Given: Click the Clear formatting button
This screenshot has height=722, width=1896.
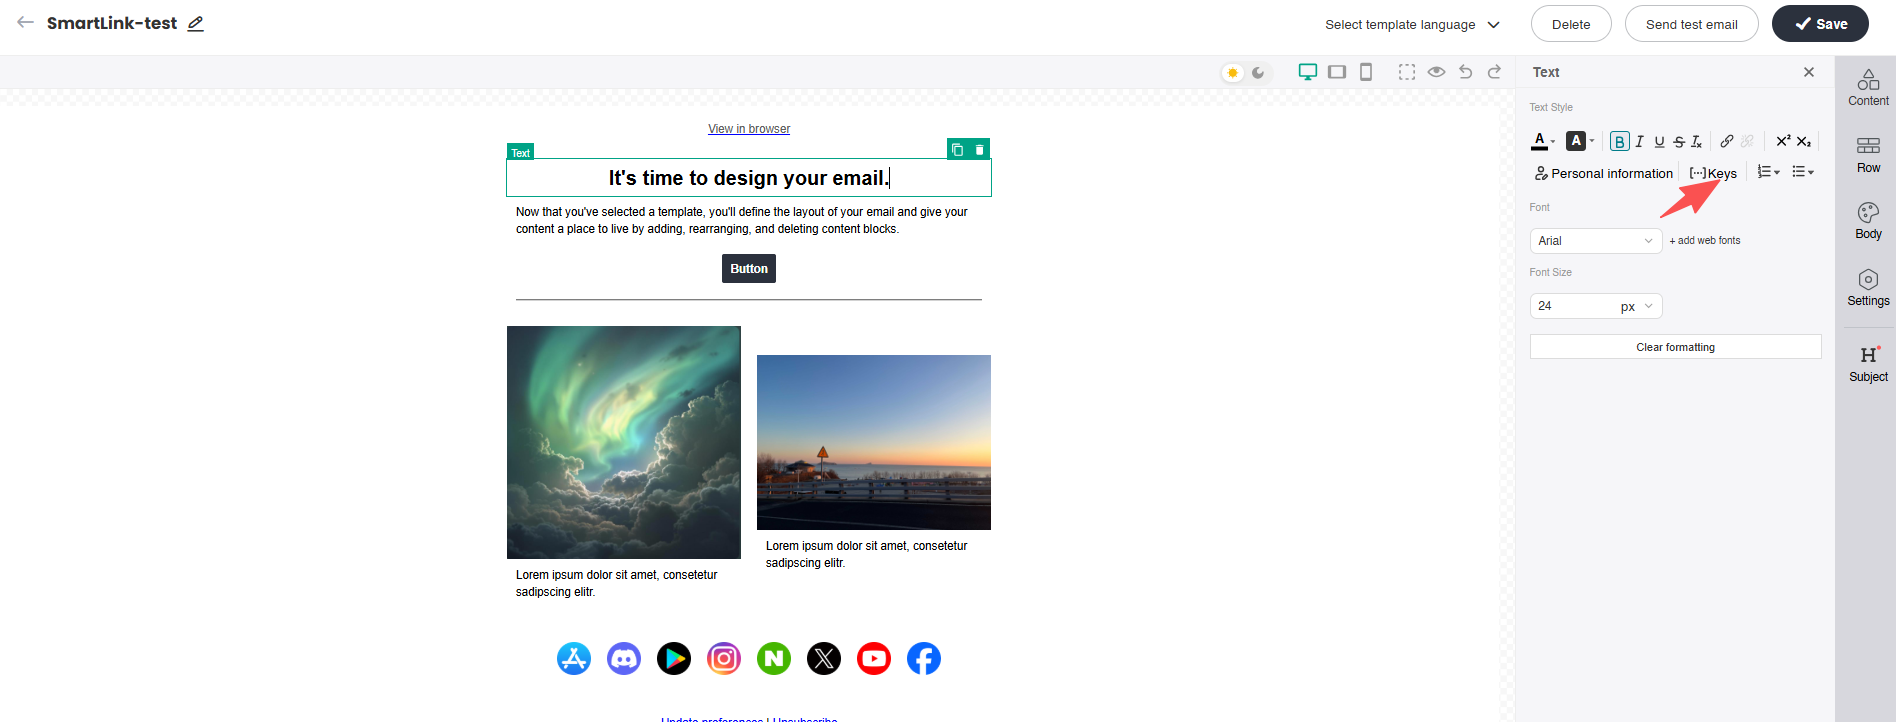Looking at the screenshot, I should [x=1676, y=347].
